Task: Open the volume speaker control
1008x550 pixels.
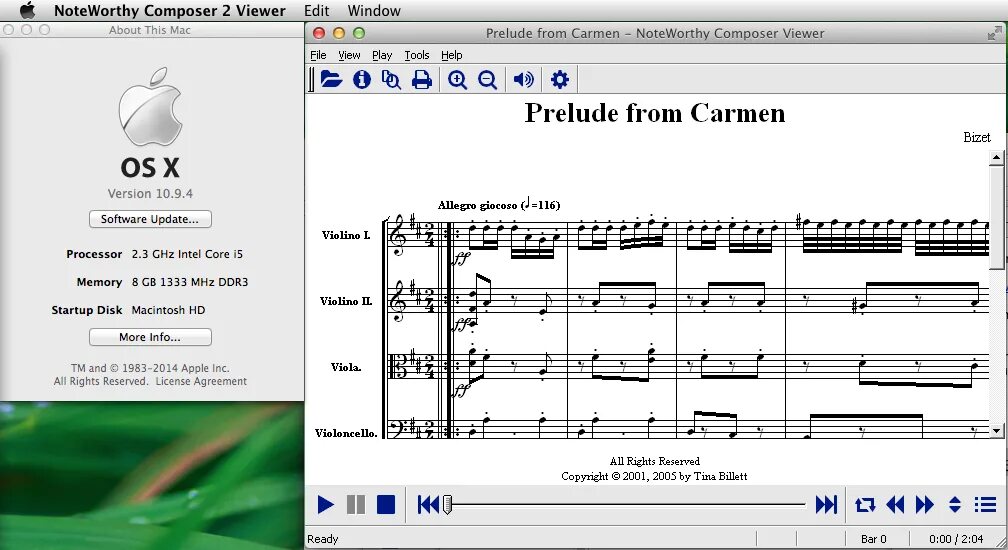Action: tap(523, 79)
